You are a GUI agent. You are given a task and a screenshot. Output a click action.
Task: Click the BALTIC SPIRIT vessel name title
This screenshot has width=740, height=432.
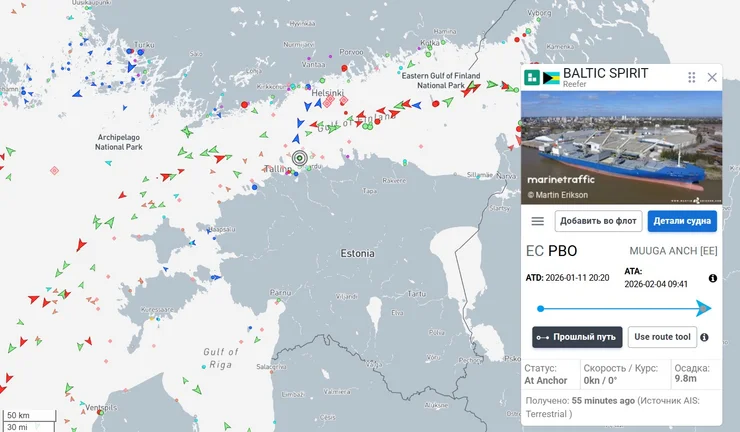point(605,73)
